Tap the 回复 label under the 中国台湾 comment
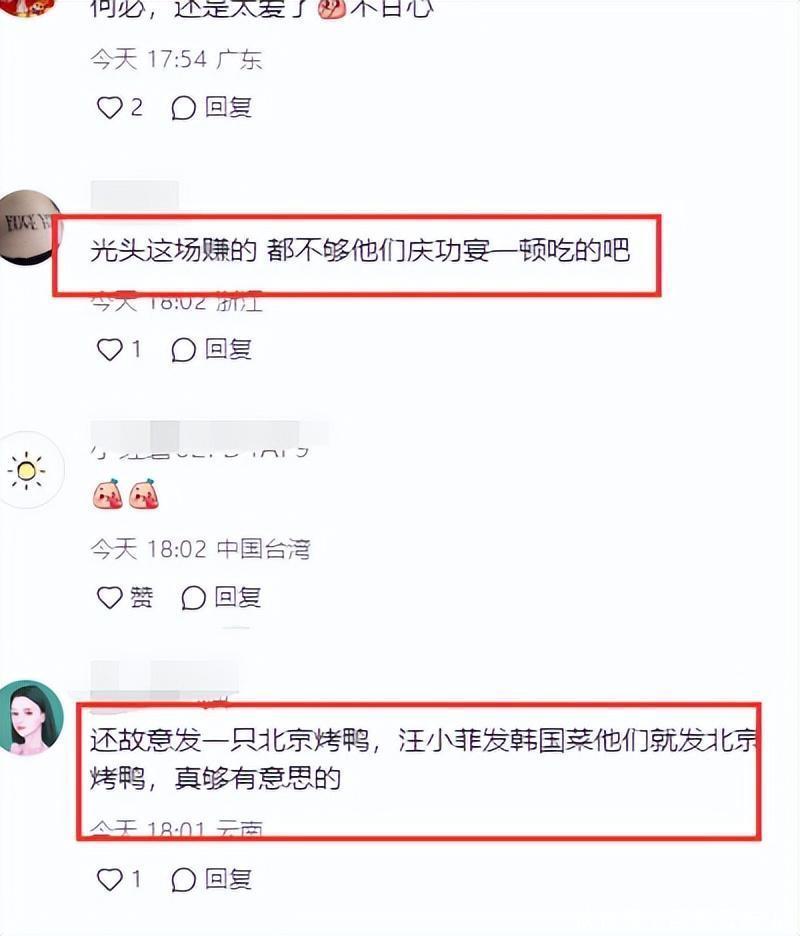Screen dimensions: 800x936 238,598
